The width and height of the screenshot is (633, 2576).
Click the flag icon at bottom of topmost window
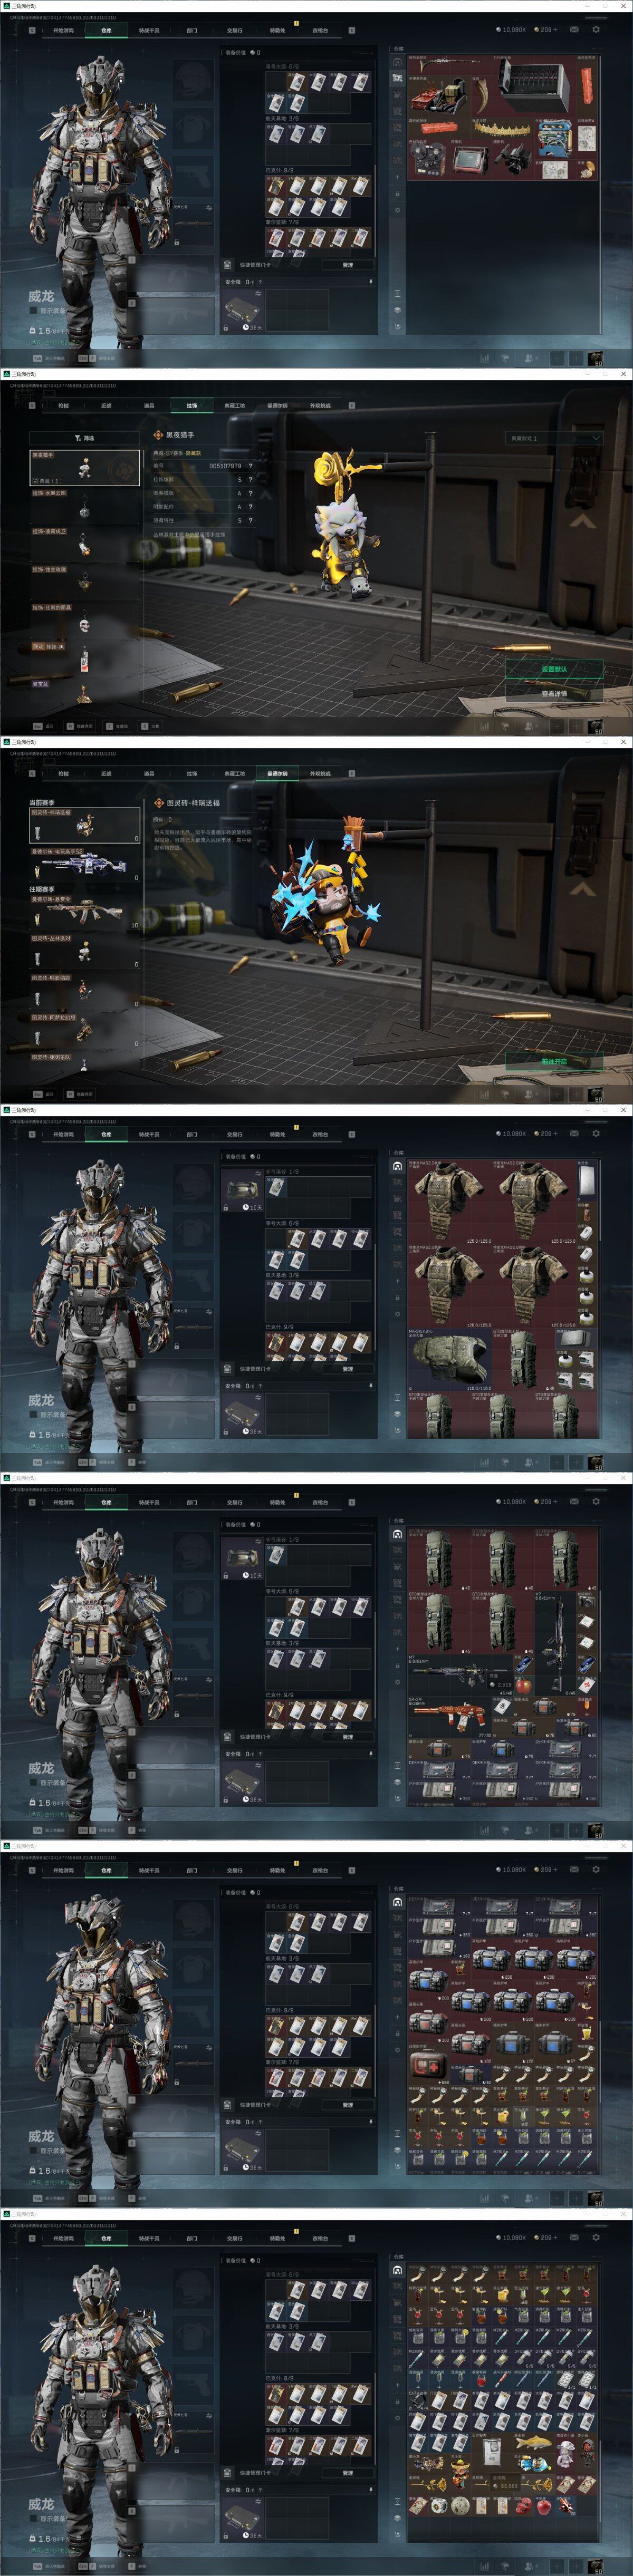[x=505, y=358]
